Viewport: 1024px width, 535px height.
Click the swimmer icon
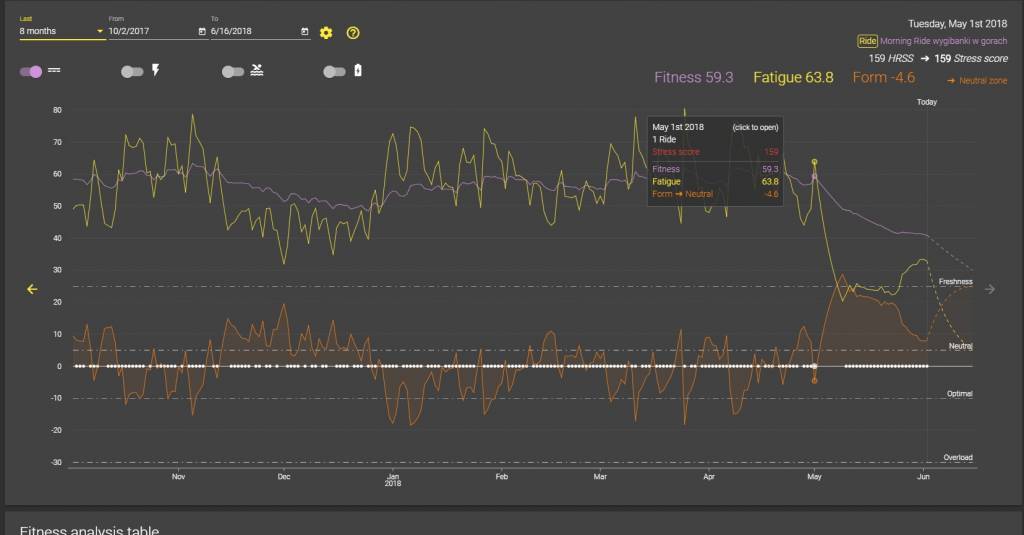pyautogui.click(x=257, y=70)
